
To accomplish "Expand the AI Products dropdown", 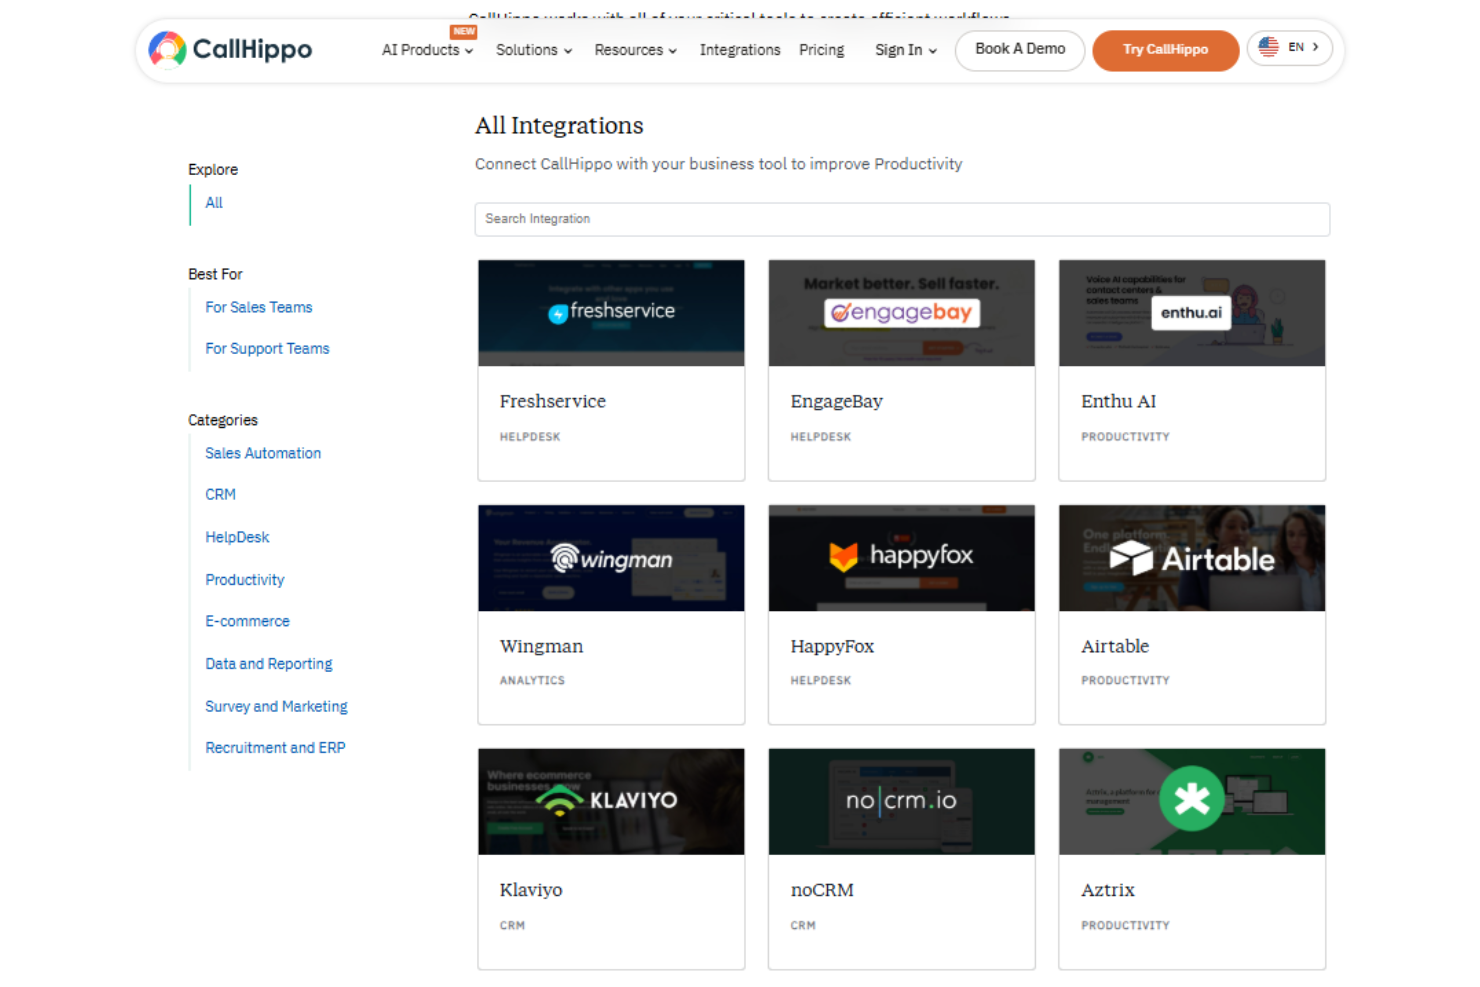I will pyautogui.click(x=426, y=50).
